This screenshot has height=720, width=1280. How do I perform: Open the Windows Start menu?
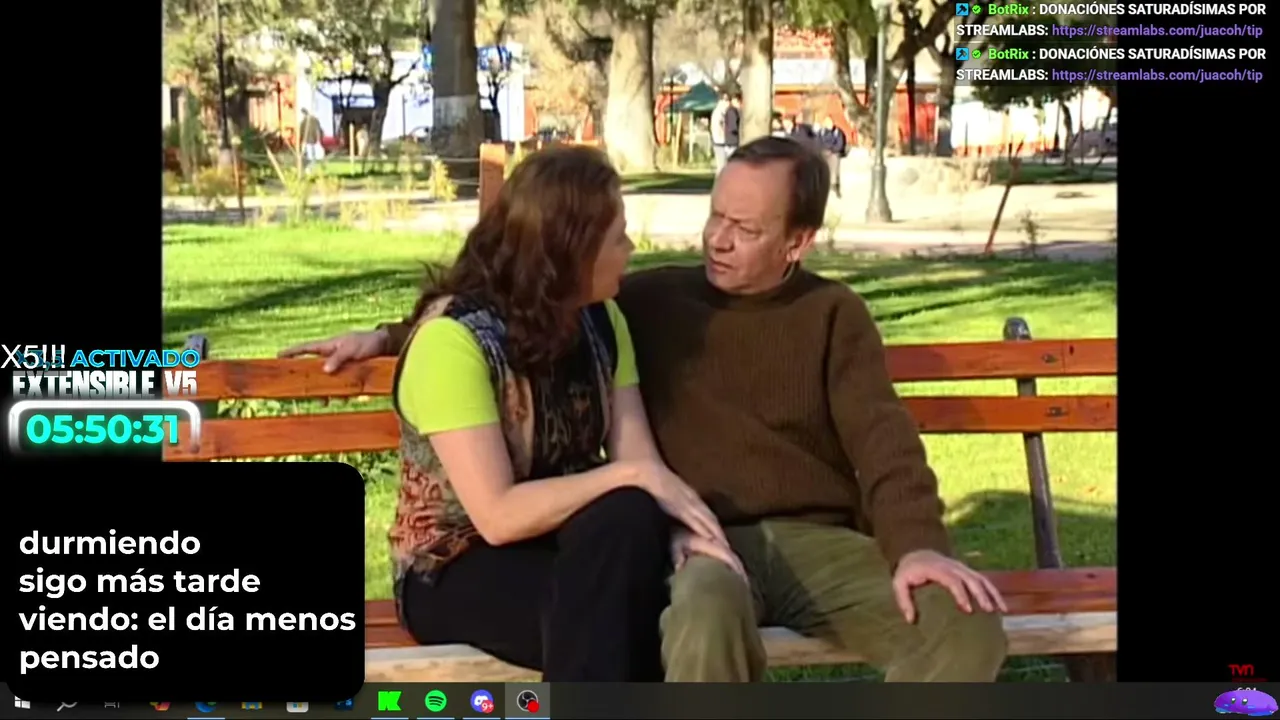[21, 703]
